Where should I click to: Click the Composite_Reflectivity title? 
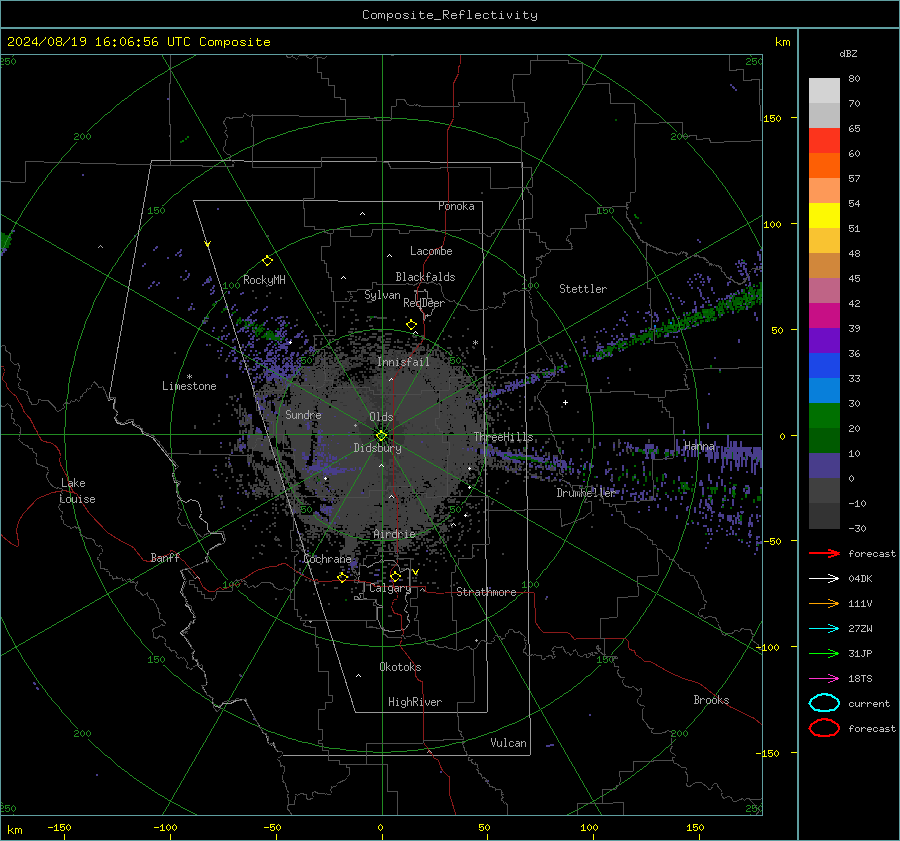449,15
